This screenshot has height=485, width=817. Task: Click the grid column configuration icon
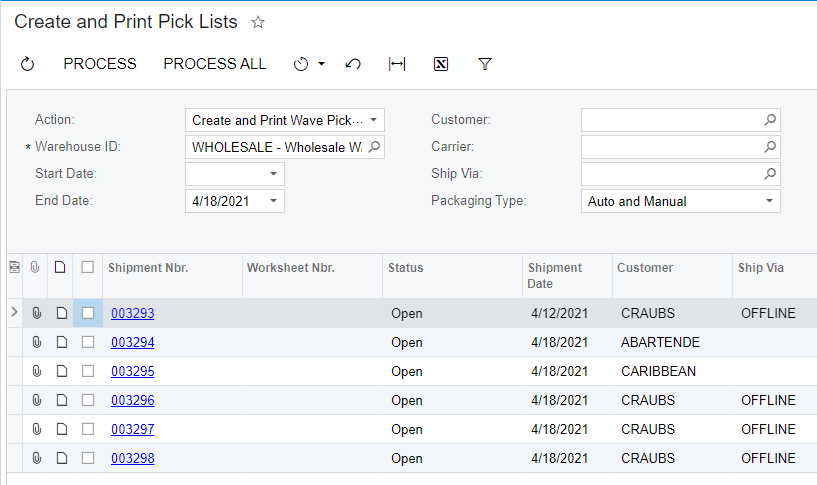pos(15,267)
